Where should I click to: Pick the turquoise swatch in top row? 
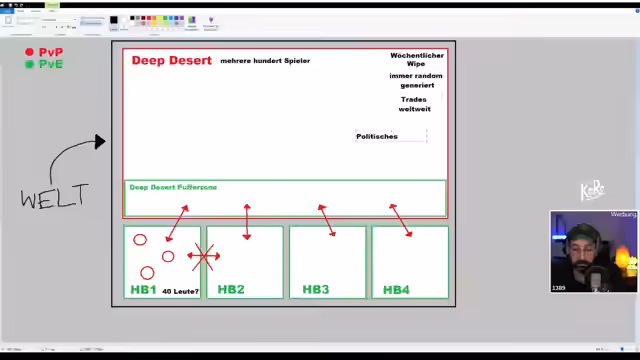point(171,18)
